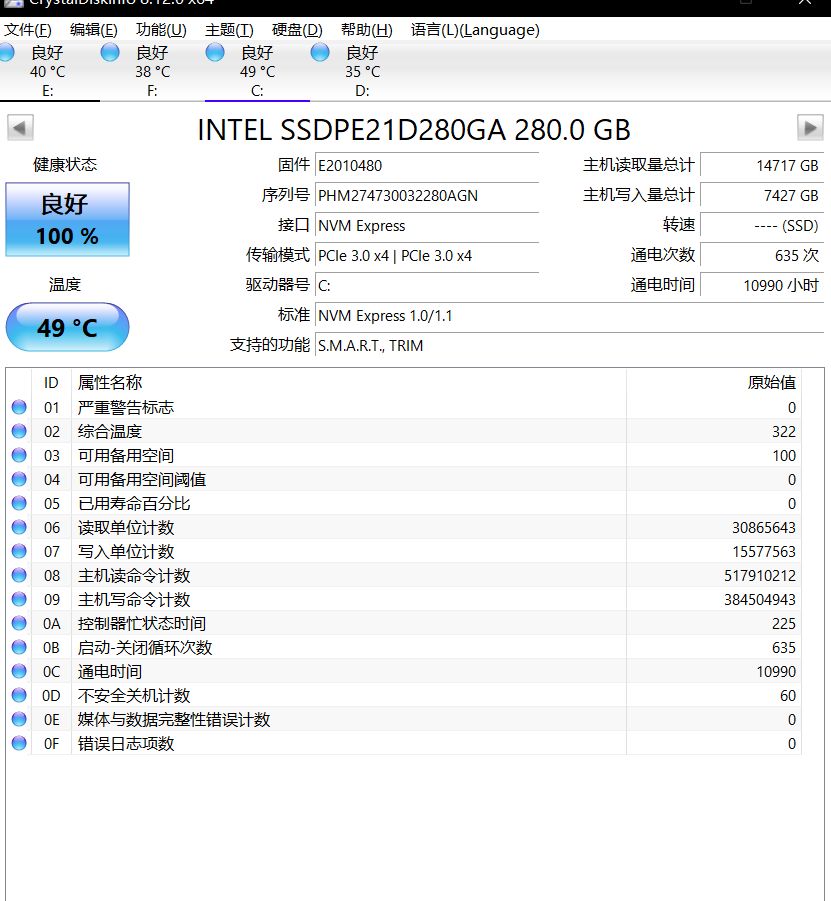Click the right arrow to view next drive
Viewport: 831px width, 901px height.
[x=812, y=126]
